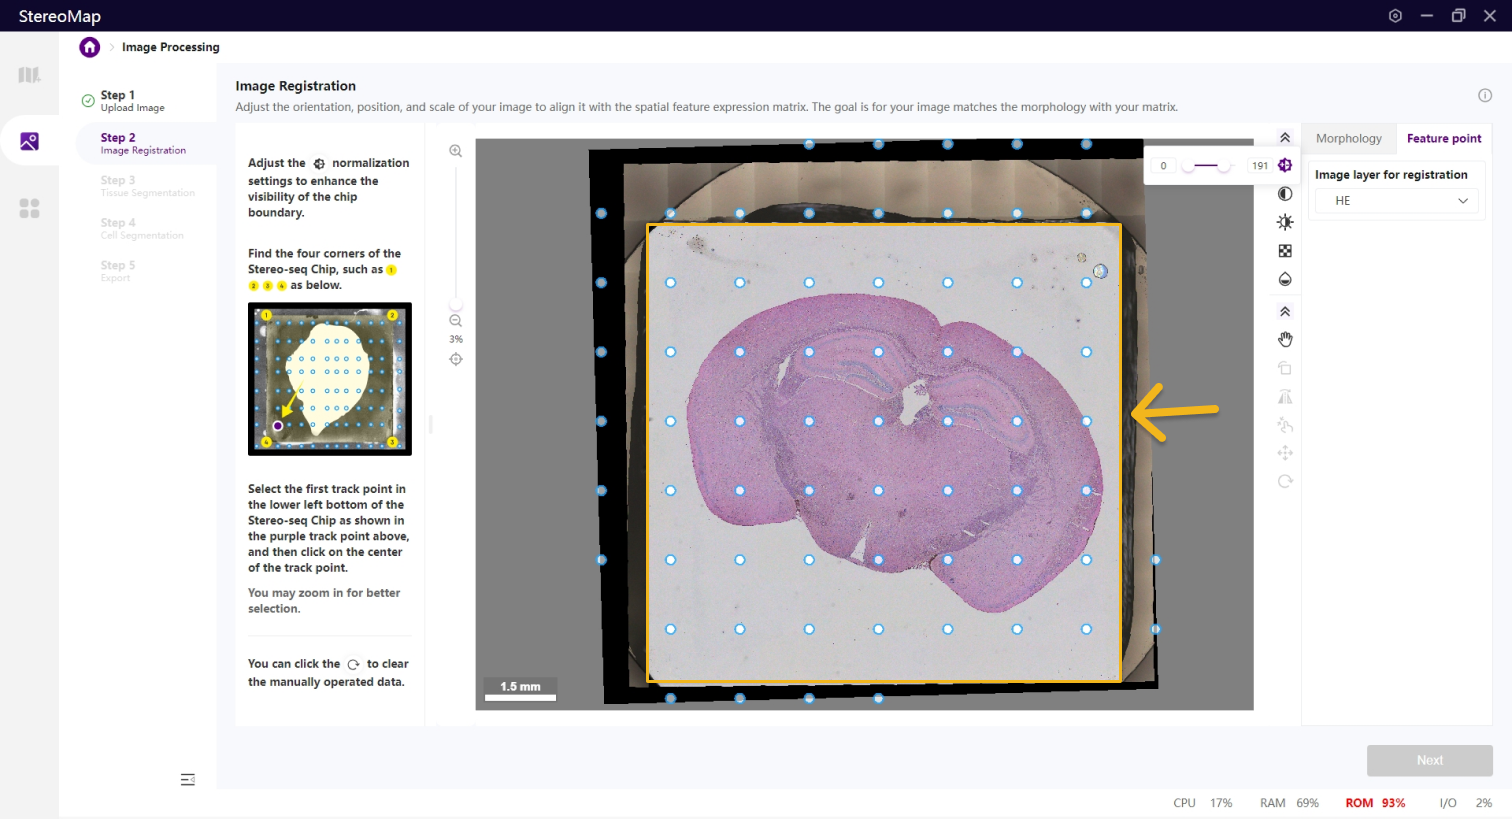Activate the hand pan tool
Viewport: 1512px width, 819px height.
tap(1285, 340)
